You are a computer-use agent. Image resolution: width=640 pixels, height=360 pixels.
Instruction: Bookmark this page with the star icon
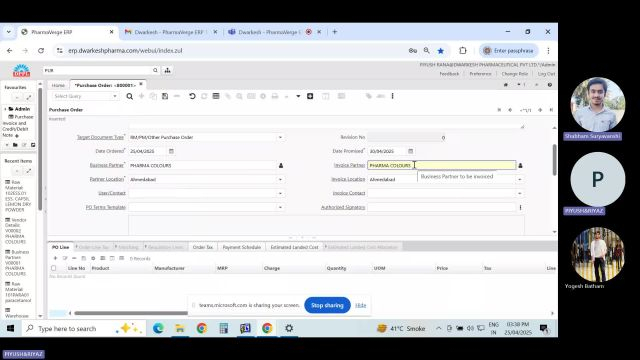pos(440,51)
